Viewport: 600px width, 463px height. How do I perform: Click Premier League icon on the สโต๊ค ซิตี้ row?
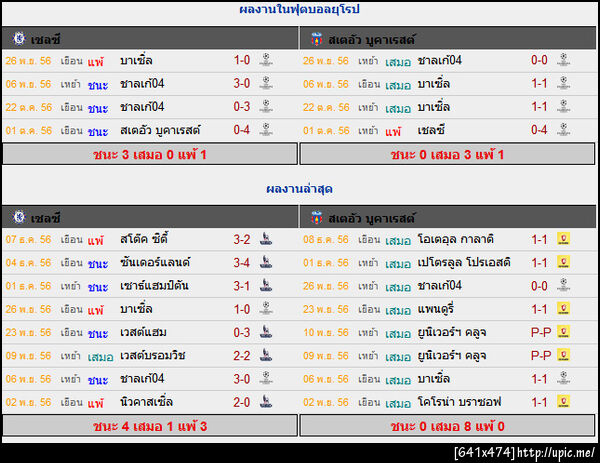(266, 239)
